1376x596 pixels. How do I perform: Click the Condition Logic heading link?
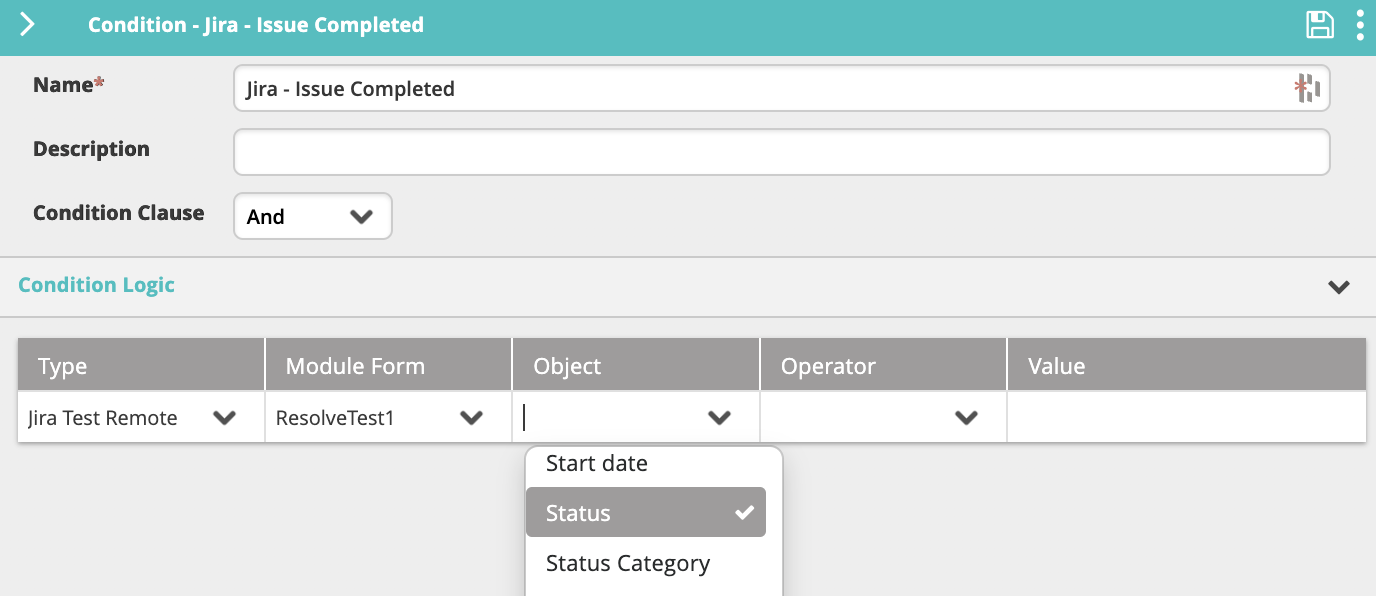[x=97, y=285]
